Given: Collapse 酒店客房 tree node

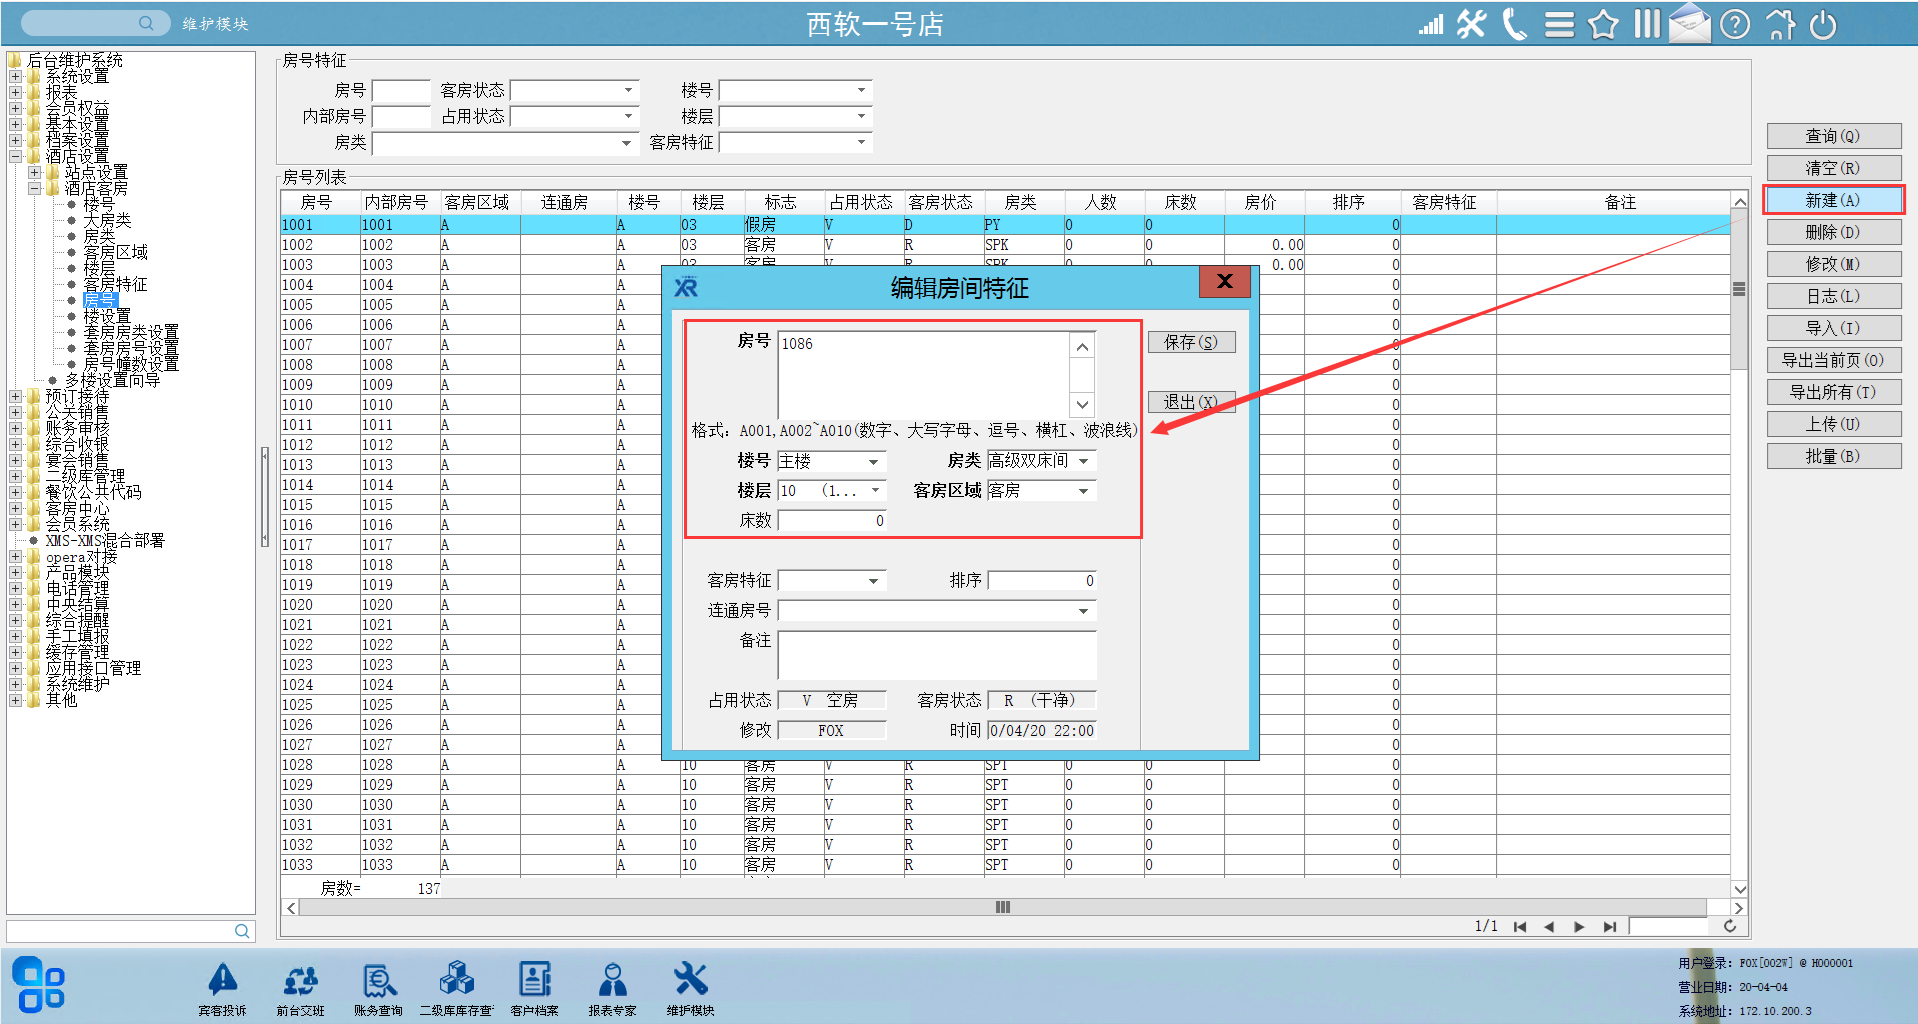Looking at the screenshot, I should tap(34, 188).
